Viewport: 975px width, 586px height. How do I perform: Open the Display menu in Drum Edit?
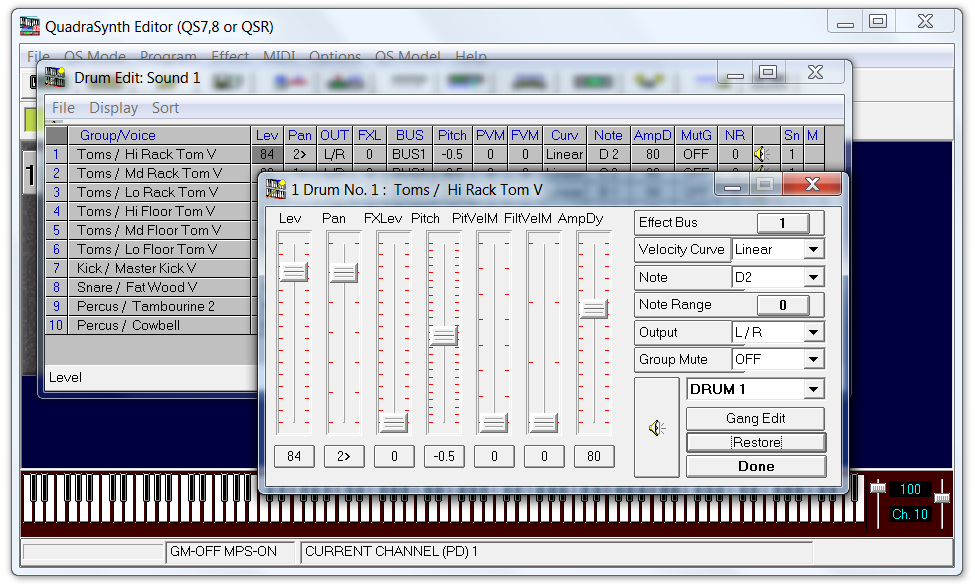(x=113, y=108)
